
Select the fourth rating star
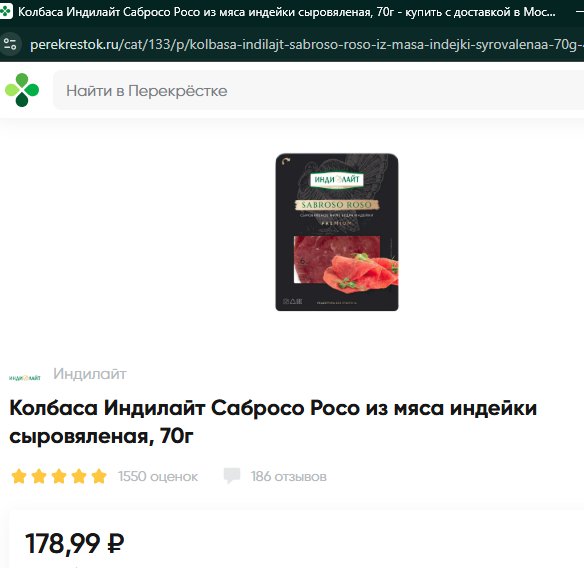tap(79, 476)
